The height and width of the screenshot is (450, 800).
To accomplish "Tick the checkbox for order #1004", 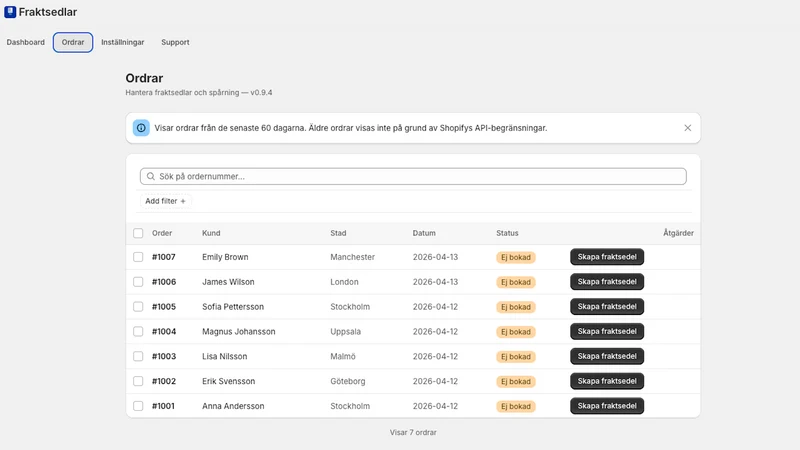I will click(x=138, y=332).
